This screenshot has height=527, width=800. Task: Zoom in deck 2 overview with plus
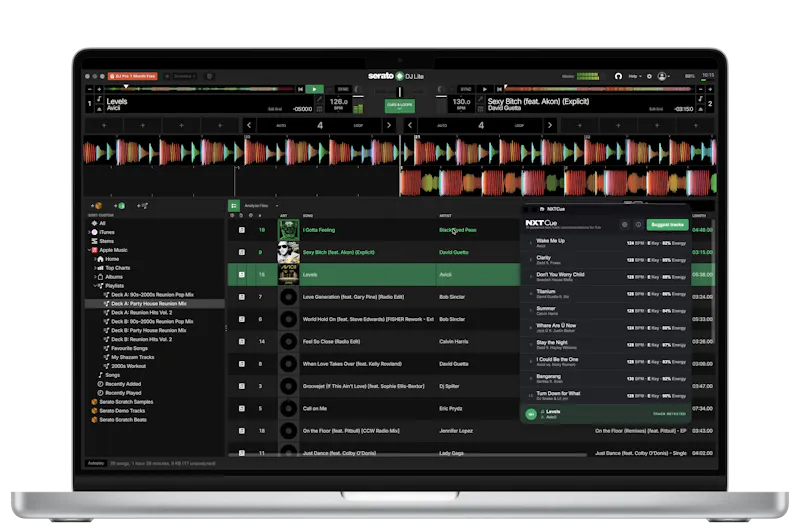710,89
